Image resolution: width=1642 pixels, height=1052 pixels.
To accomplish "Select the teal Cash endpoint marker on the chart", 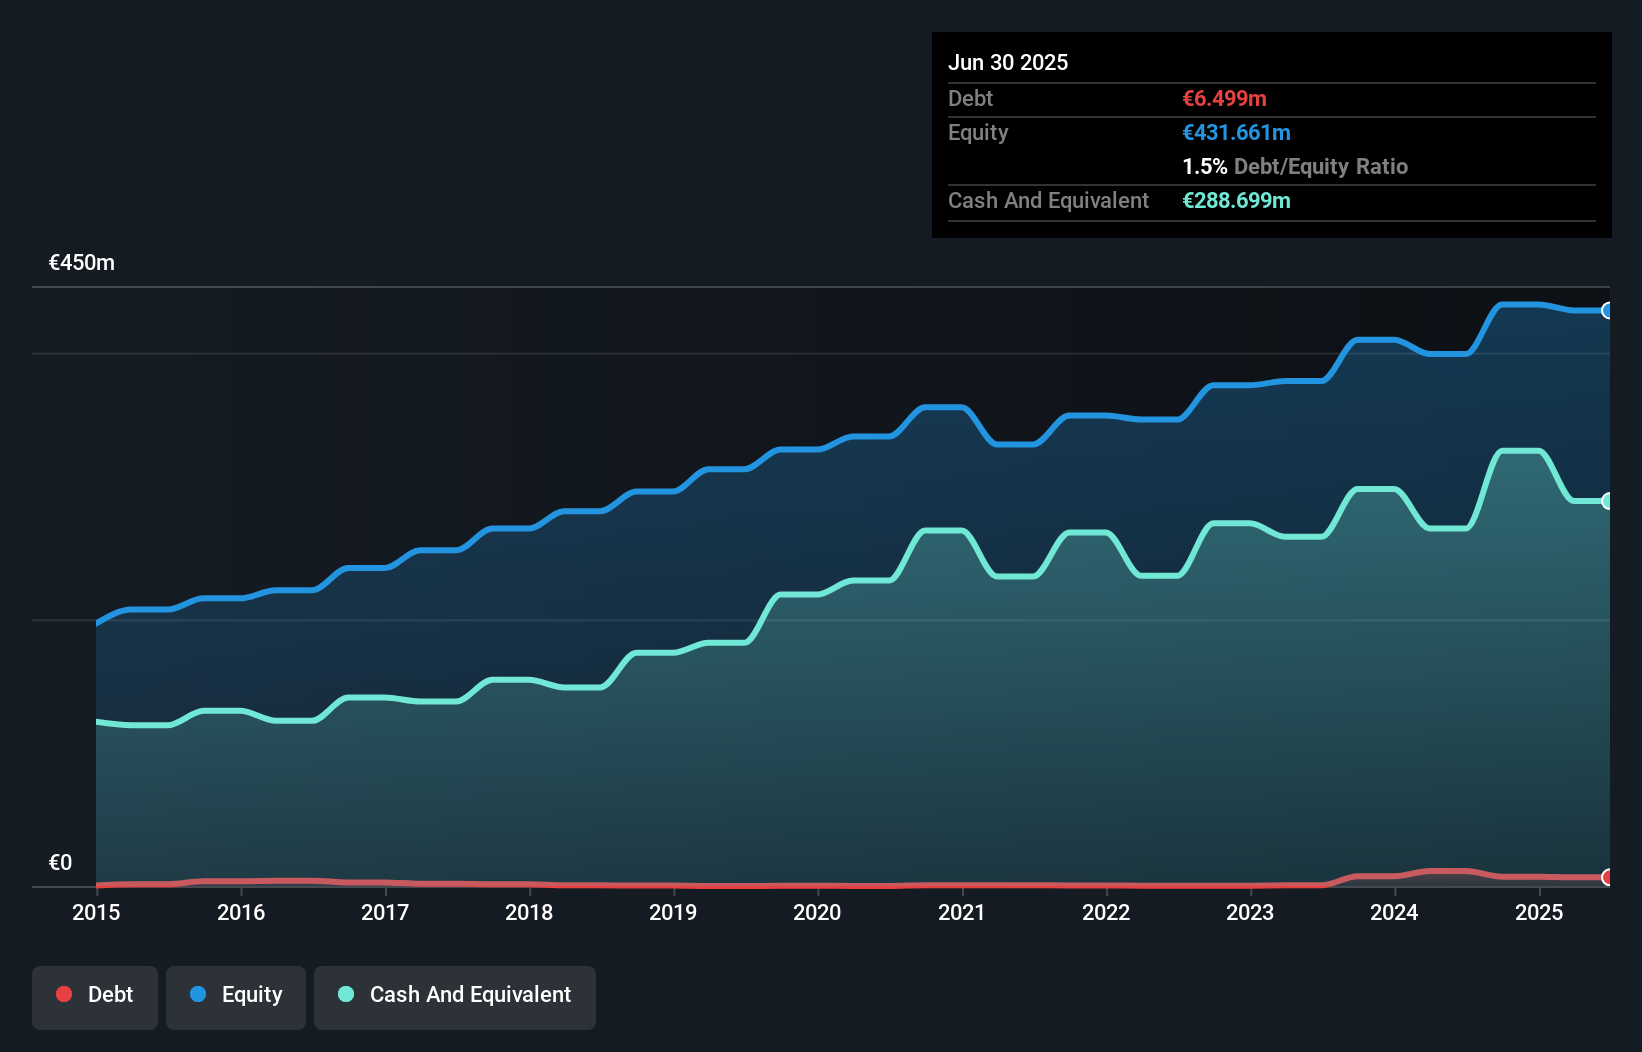I will [1608, 500].
